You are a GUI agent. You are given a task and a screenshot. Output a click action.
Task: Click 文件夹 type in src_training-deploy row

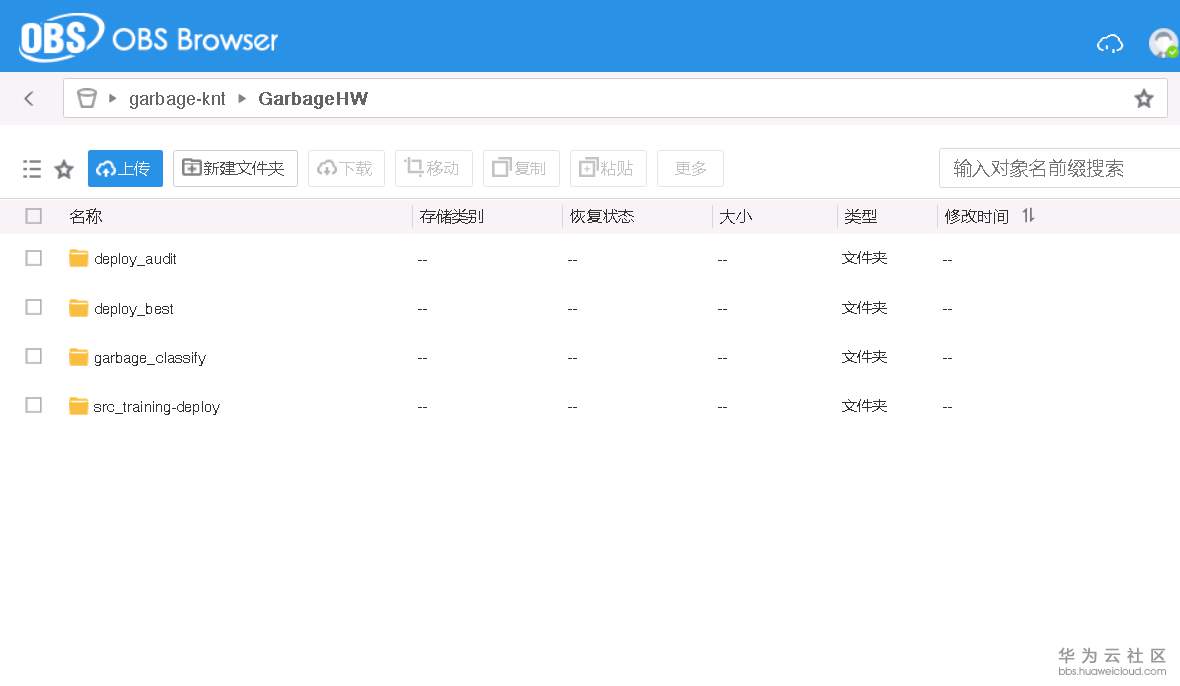pyautogui.click(x=864, y=405)
